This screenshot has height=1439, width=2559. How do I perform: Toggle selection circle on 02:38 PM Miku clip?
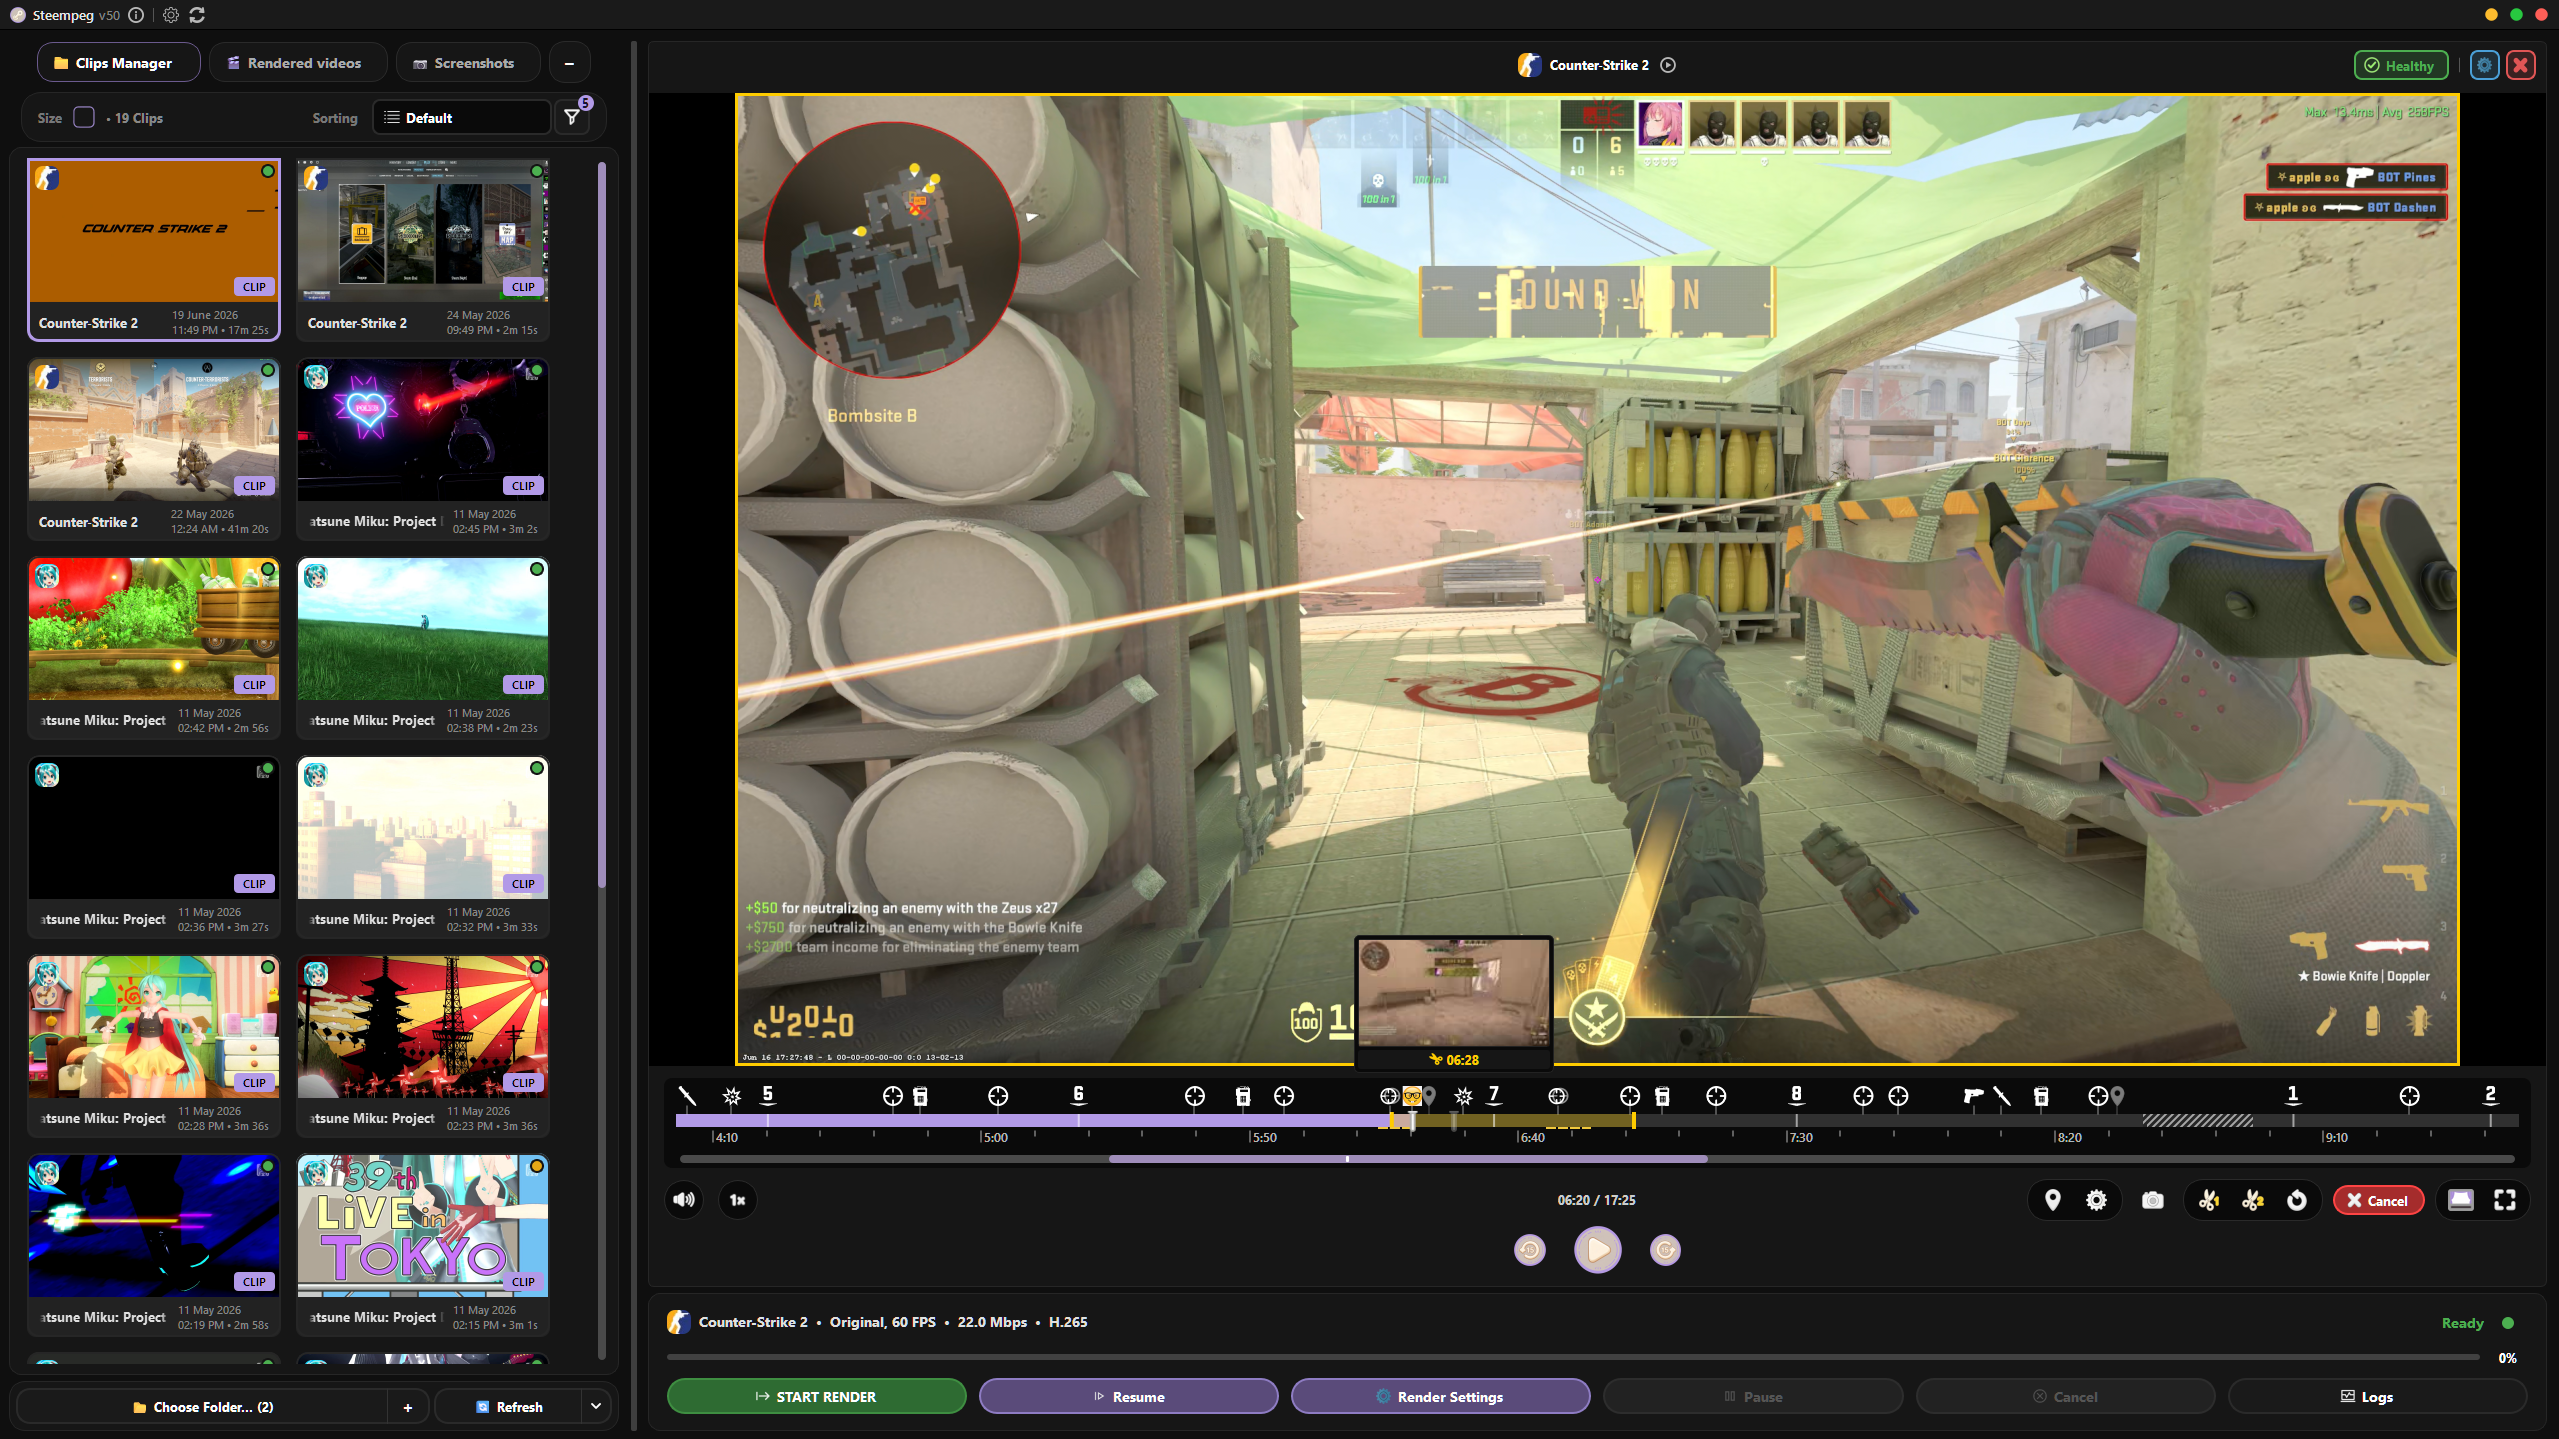537,569
